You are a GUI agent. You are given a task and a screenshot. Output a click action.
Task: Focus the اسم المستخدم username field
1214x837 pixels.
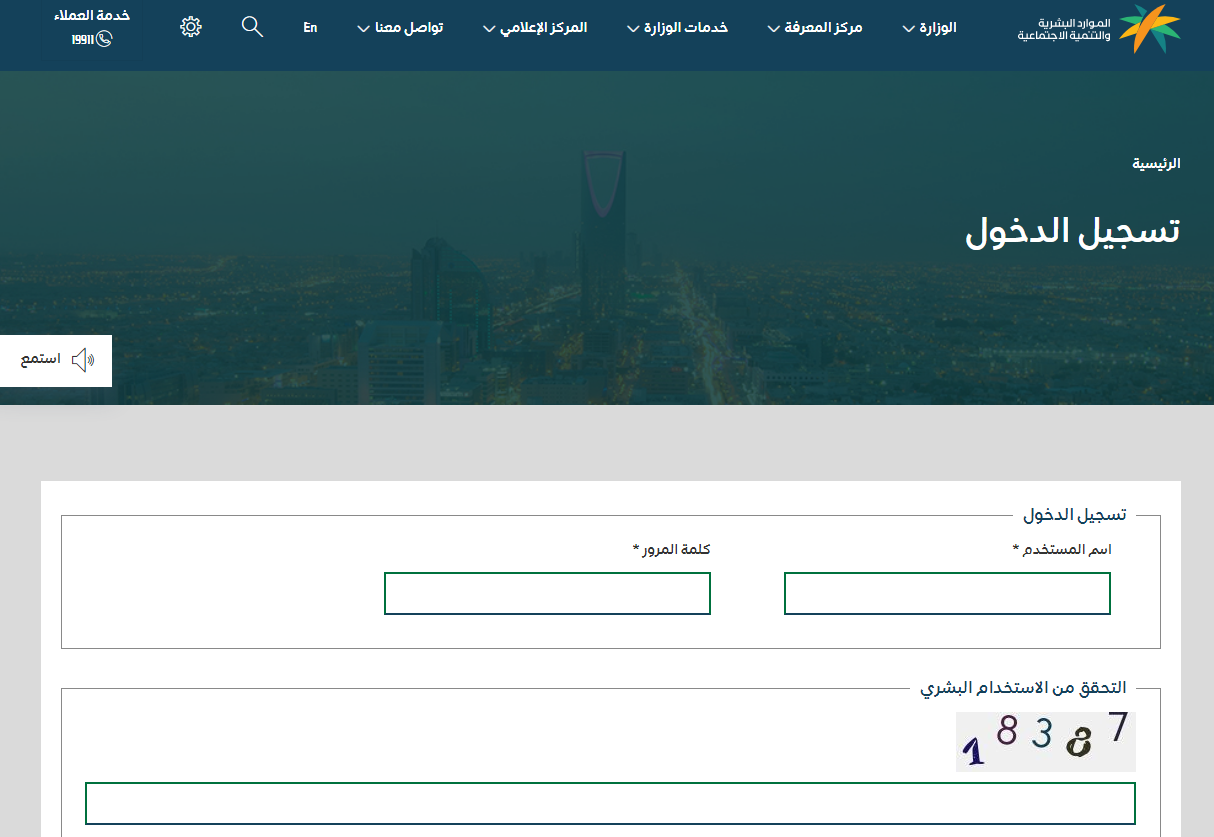[x=947, y=593]
